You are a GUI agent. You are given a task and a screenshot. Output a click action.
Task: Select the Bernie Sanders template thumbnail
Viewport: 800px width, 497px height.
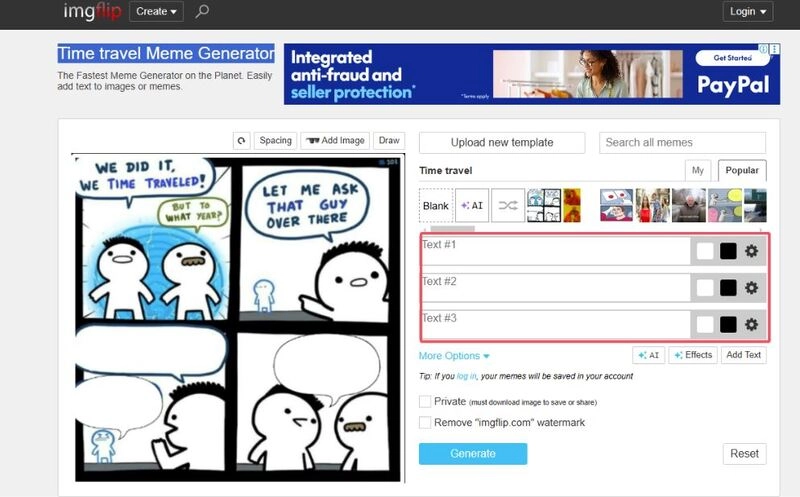689,206
